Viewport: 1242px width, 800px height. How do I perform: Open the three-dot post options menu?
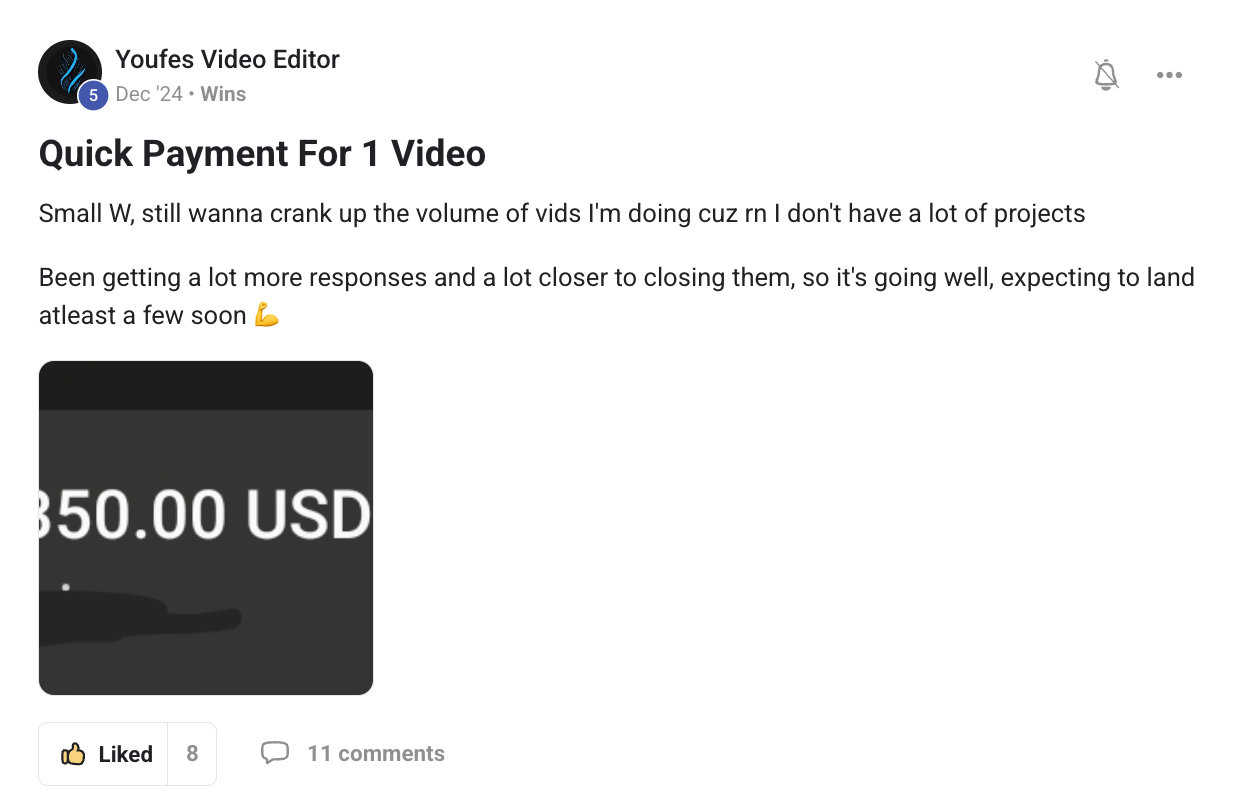tap(1169, 75)
